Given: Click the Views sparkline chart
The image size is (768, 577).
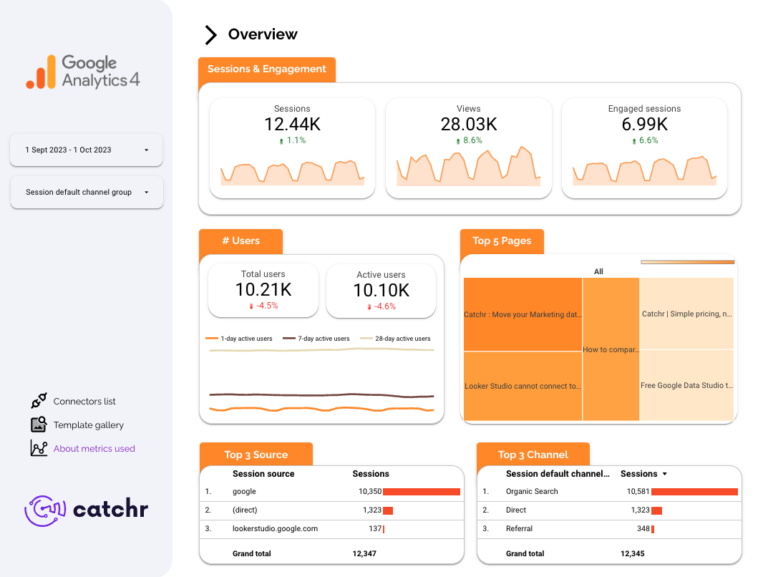Looking at the screenshot, I should tap(469, 167).
